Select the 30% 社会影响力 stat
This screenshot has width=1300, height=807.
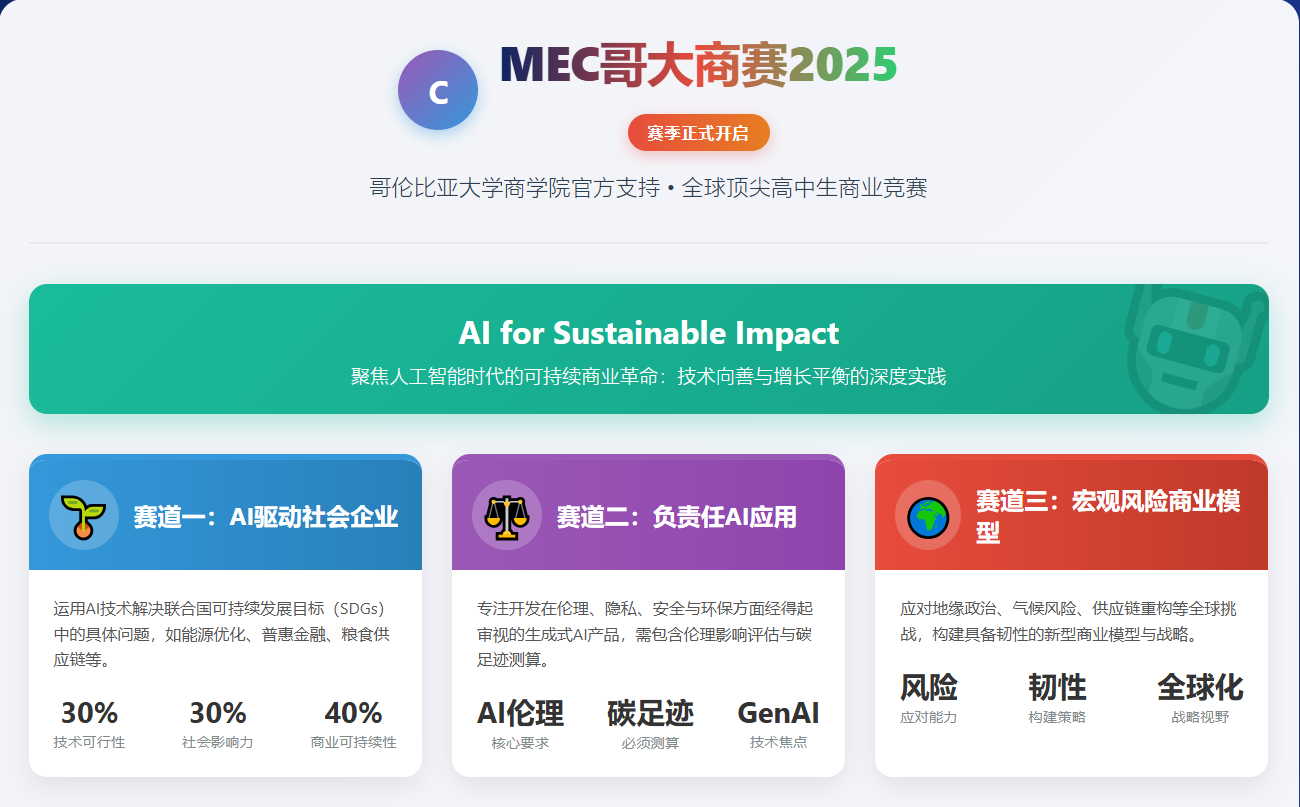(218, 724)
